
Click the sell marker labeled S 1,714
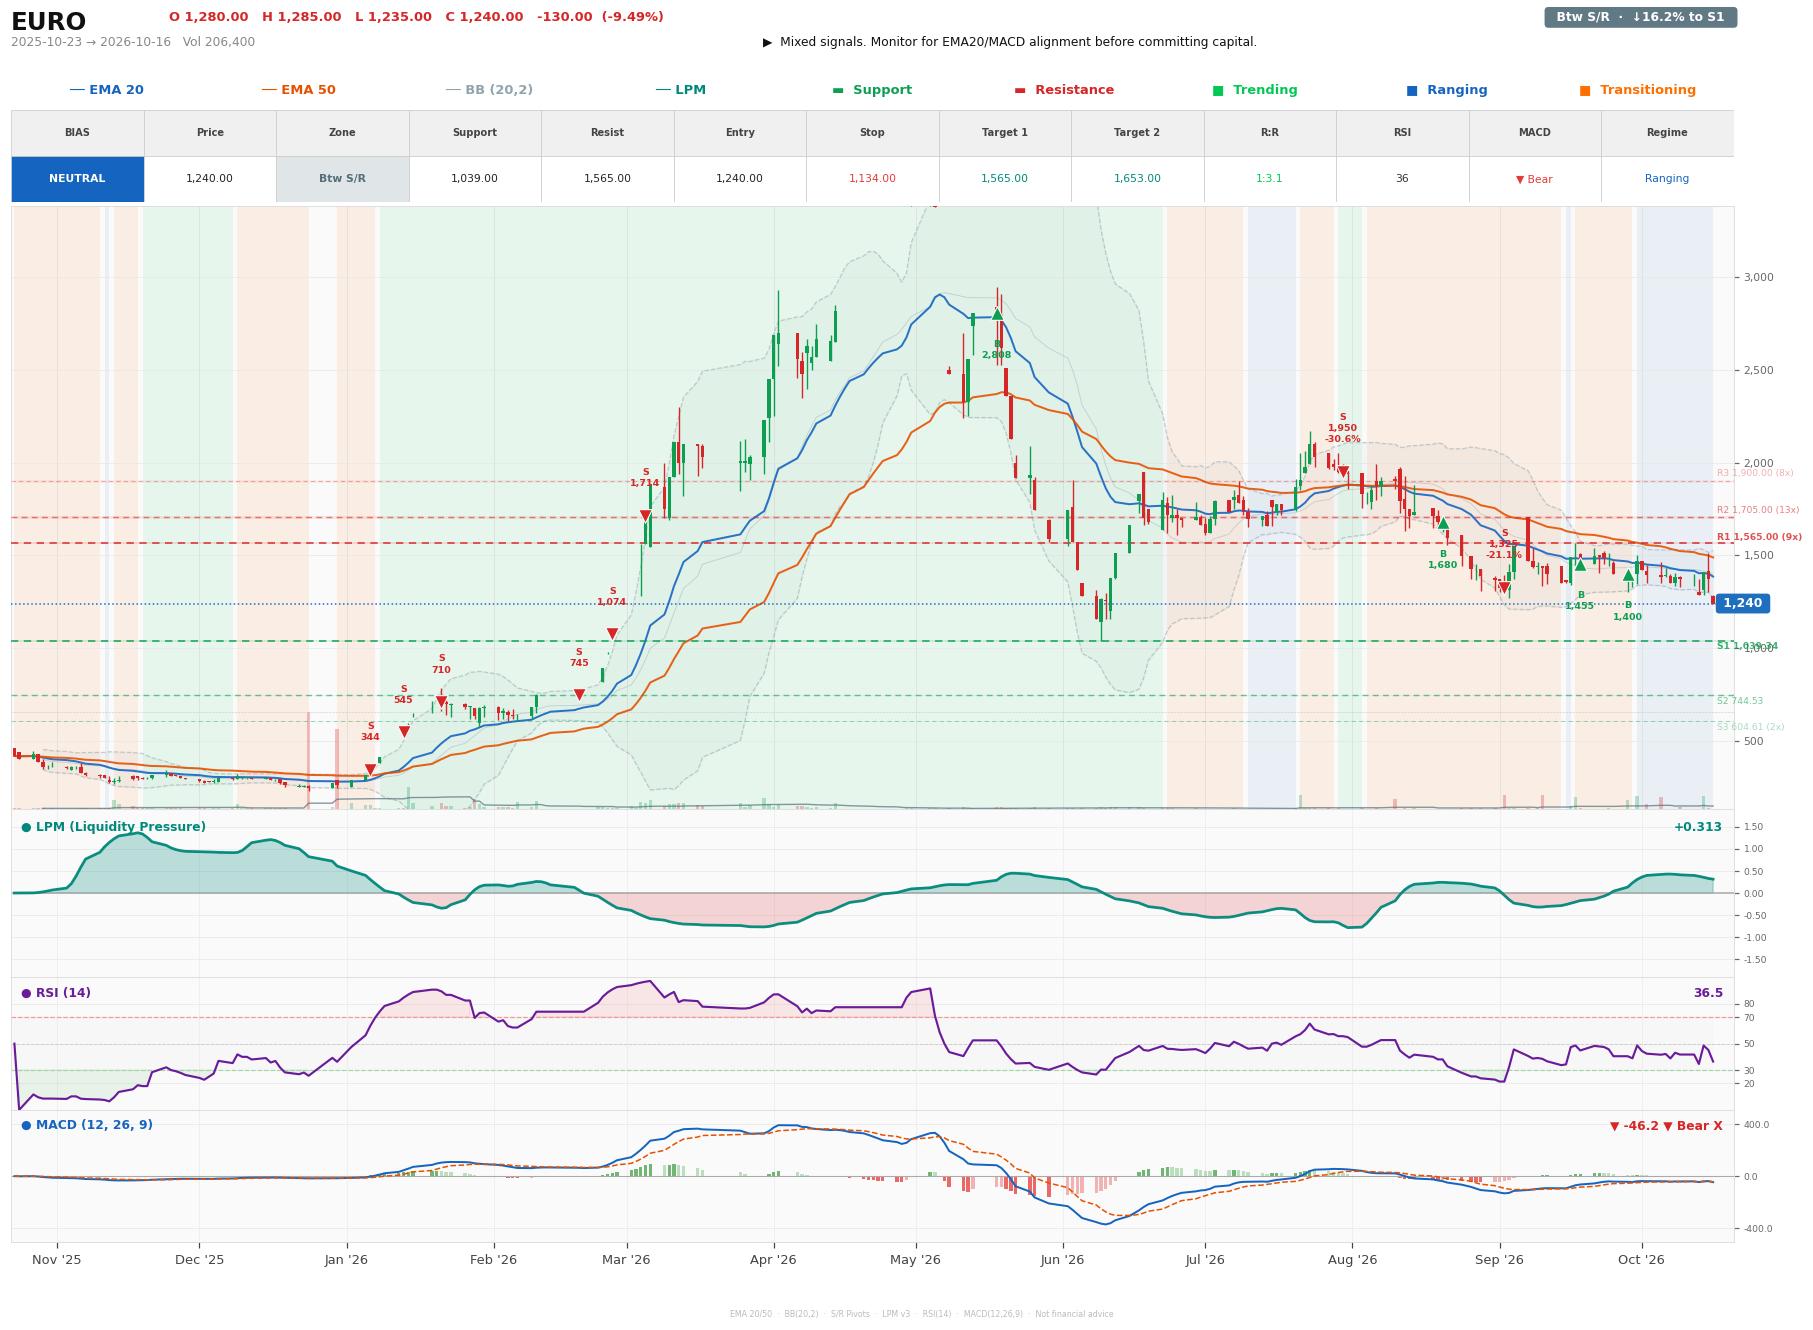pyautogui.click(x=645, y=516)
